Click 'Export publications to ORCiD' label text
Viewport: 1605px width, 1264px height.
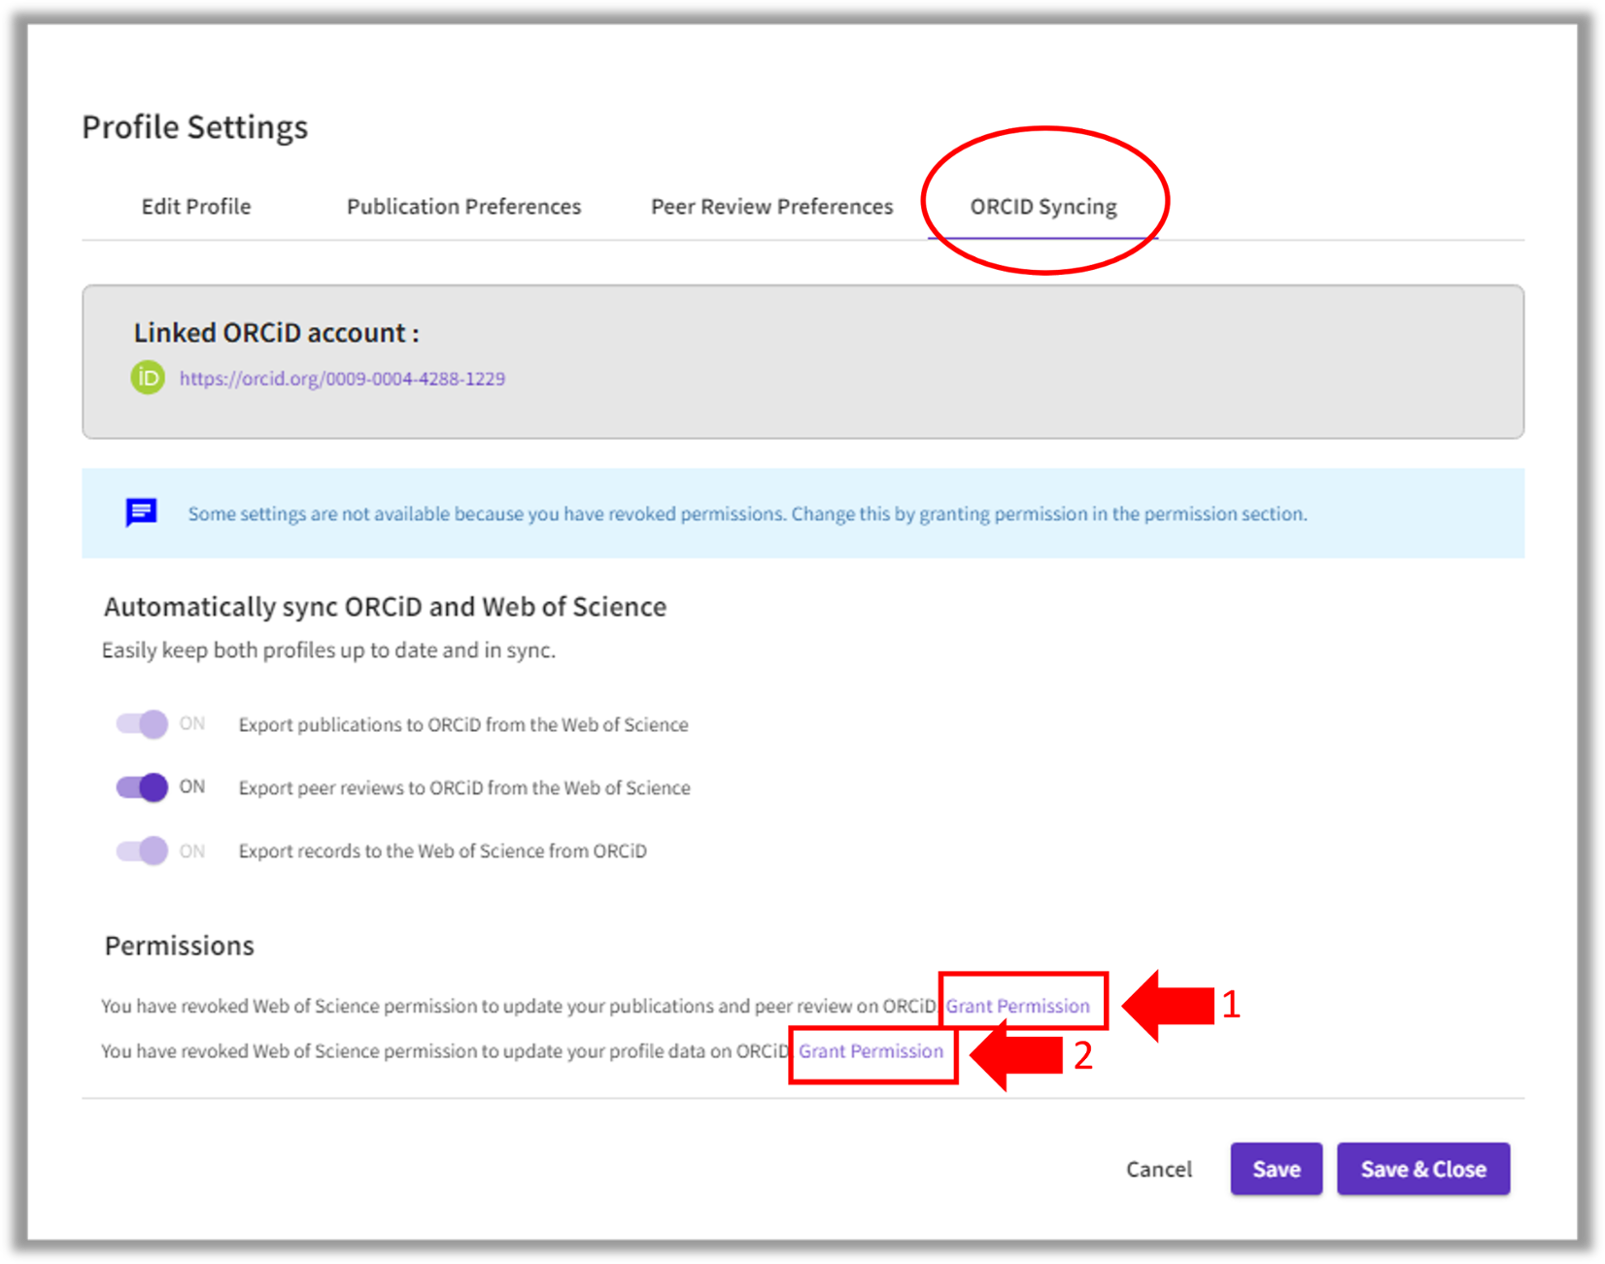[x=463, y=725]
